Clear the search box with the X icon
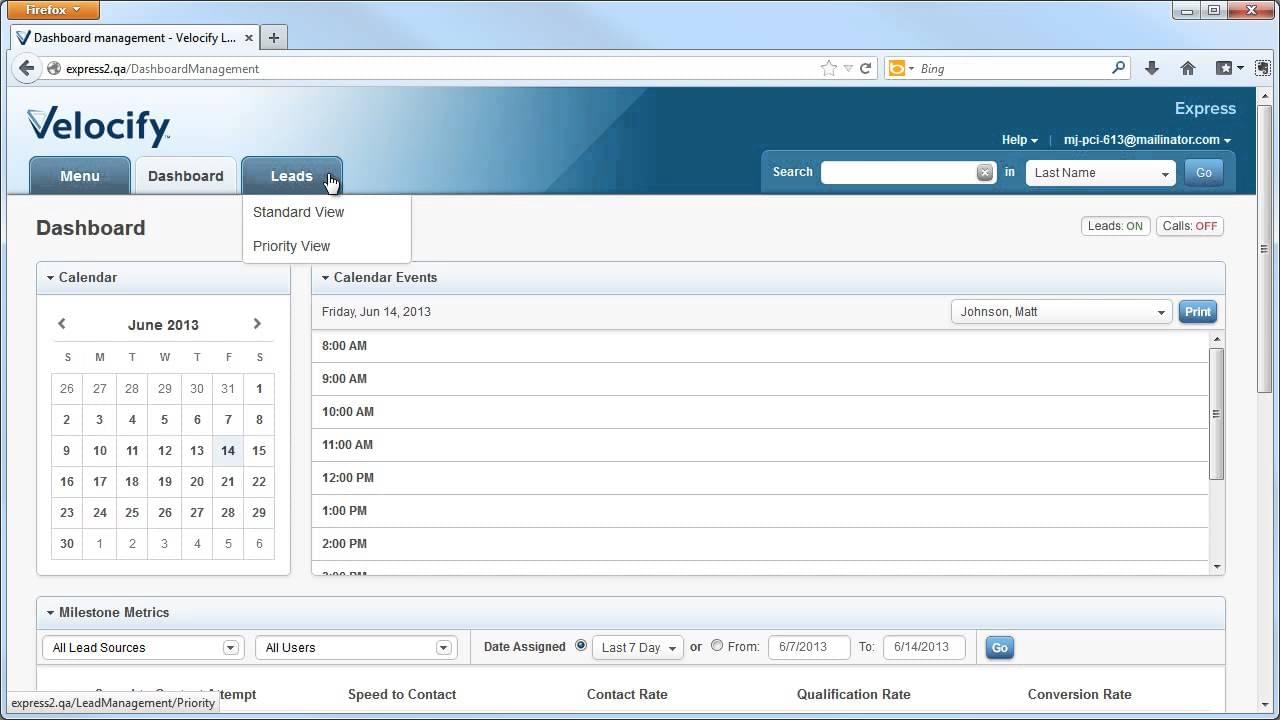Viewport: 1280px width, 720px height. tap(984, 172)
